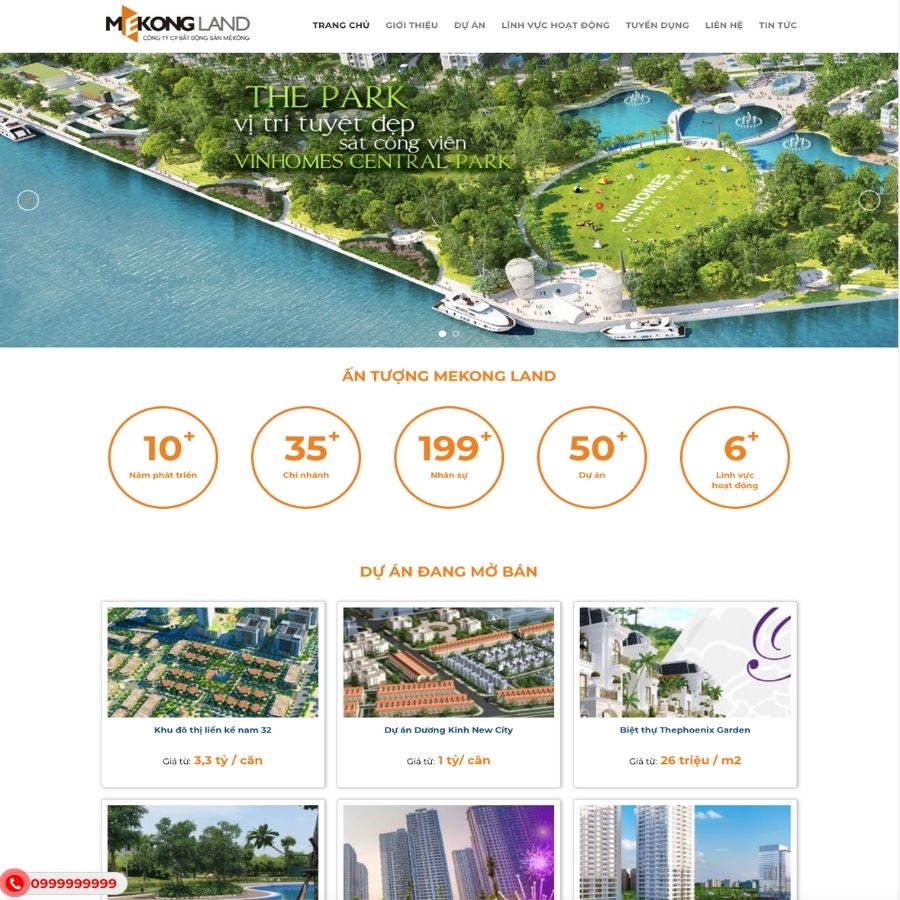The height and width of the screenshot is (900, 900).
Task: Select the first slider navigation dot
Action: [443, 332]
